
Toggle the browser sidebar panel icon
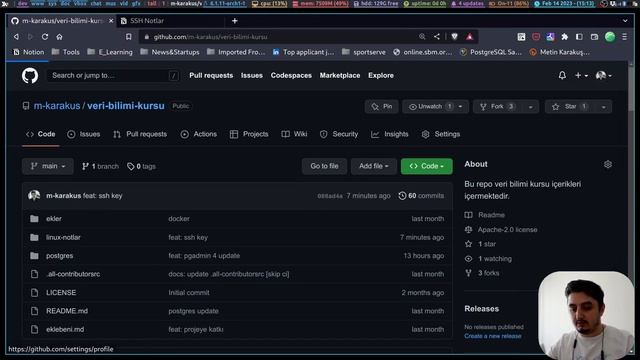point(579,37)
